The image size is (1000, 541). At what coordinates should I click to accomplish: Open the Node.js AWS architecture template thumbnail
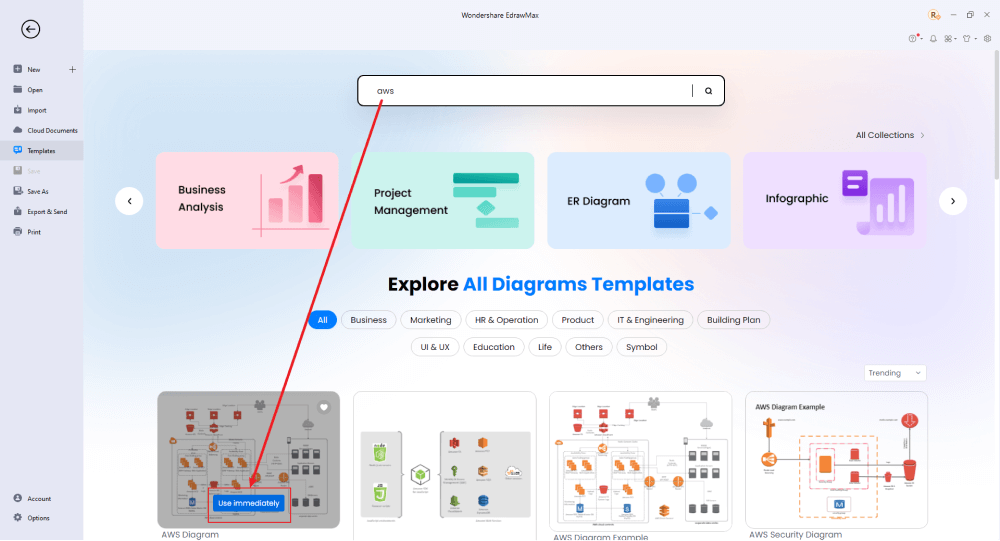445,466
